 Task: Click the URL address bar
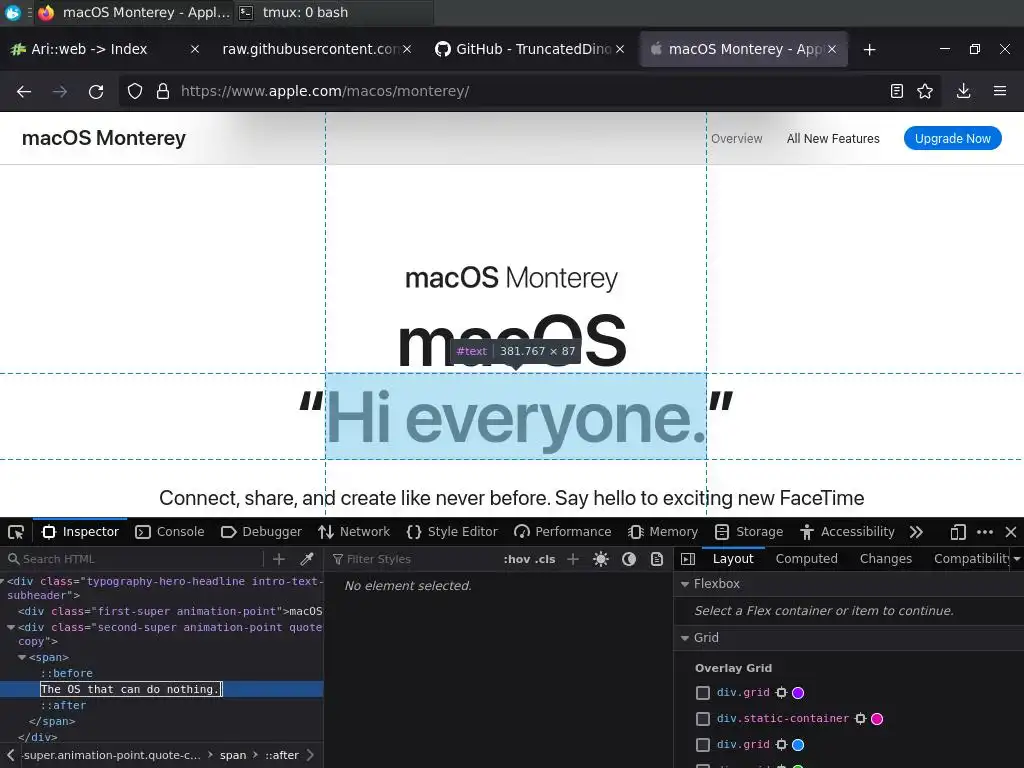(x=529, y=91)
